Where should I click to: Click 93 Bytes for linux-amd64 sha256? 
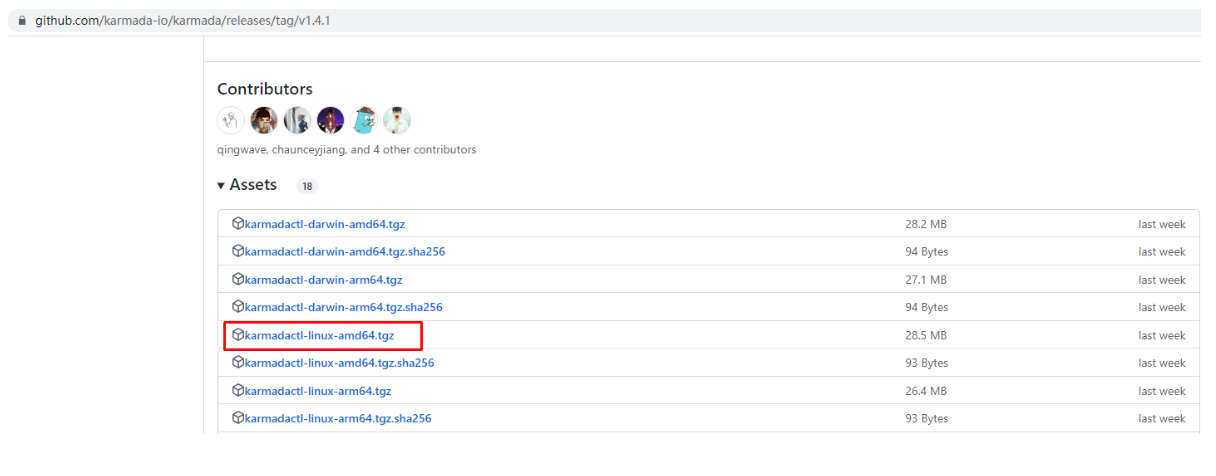pos(927,363)
